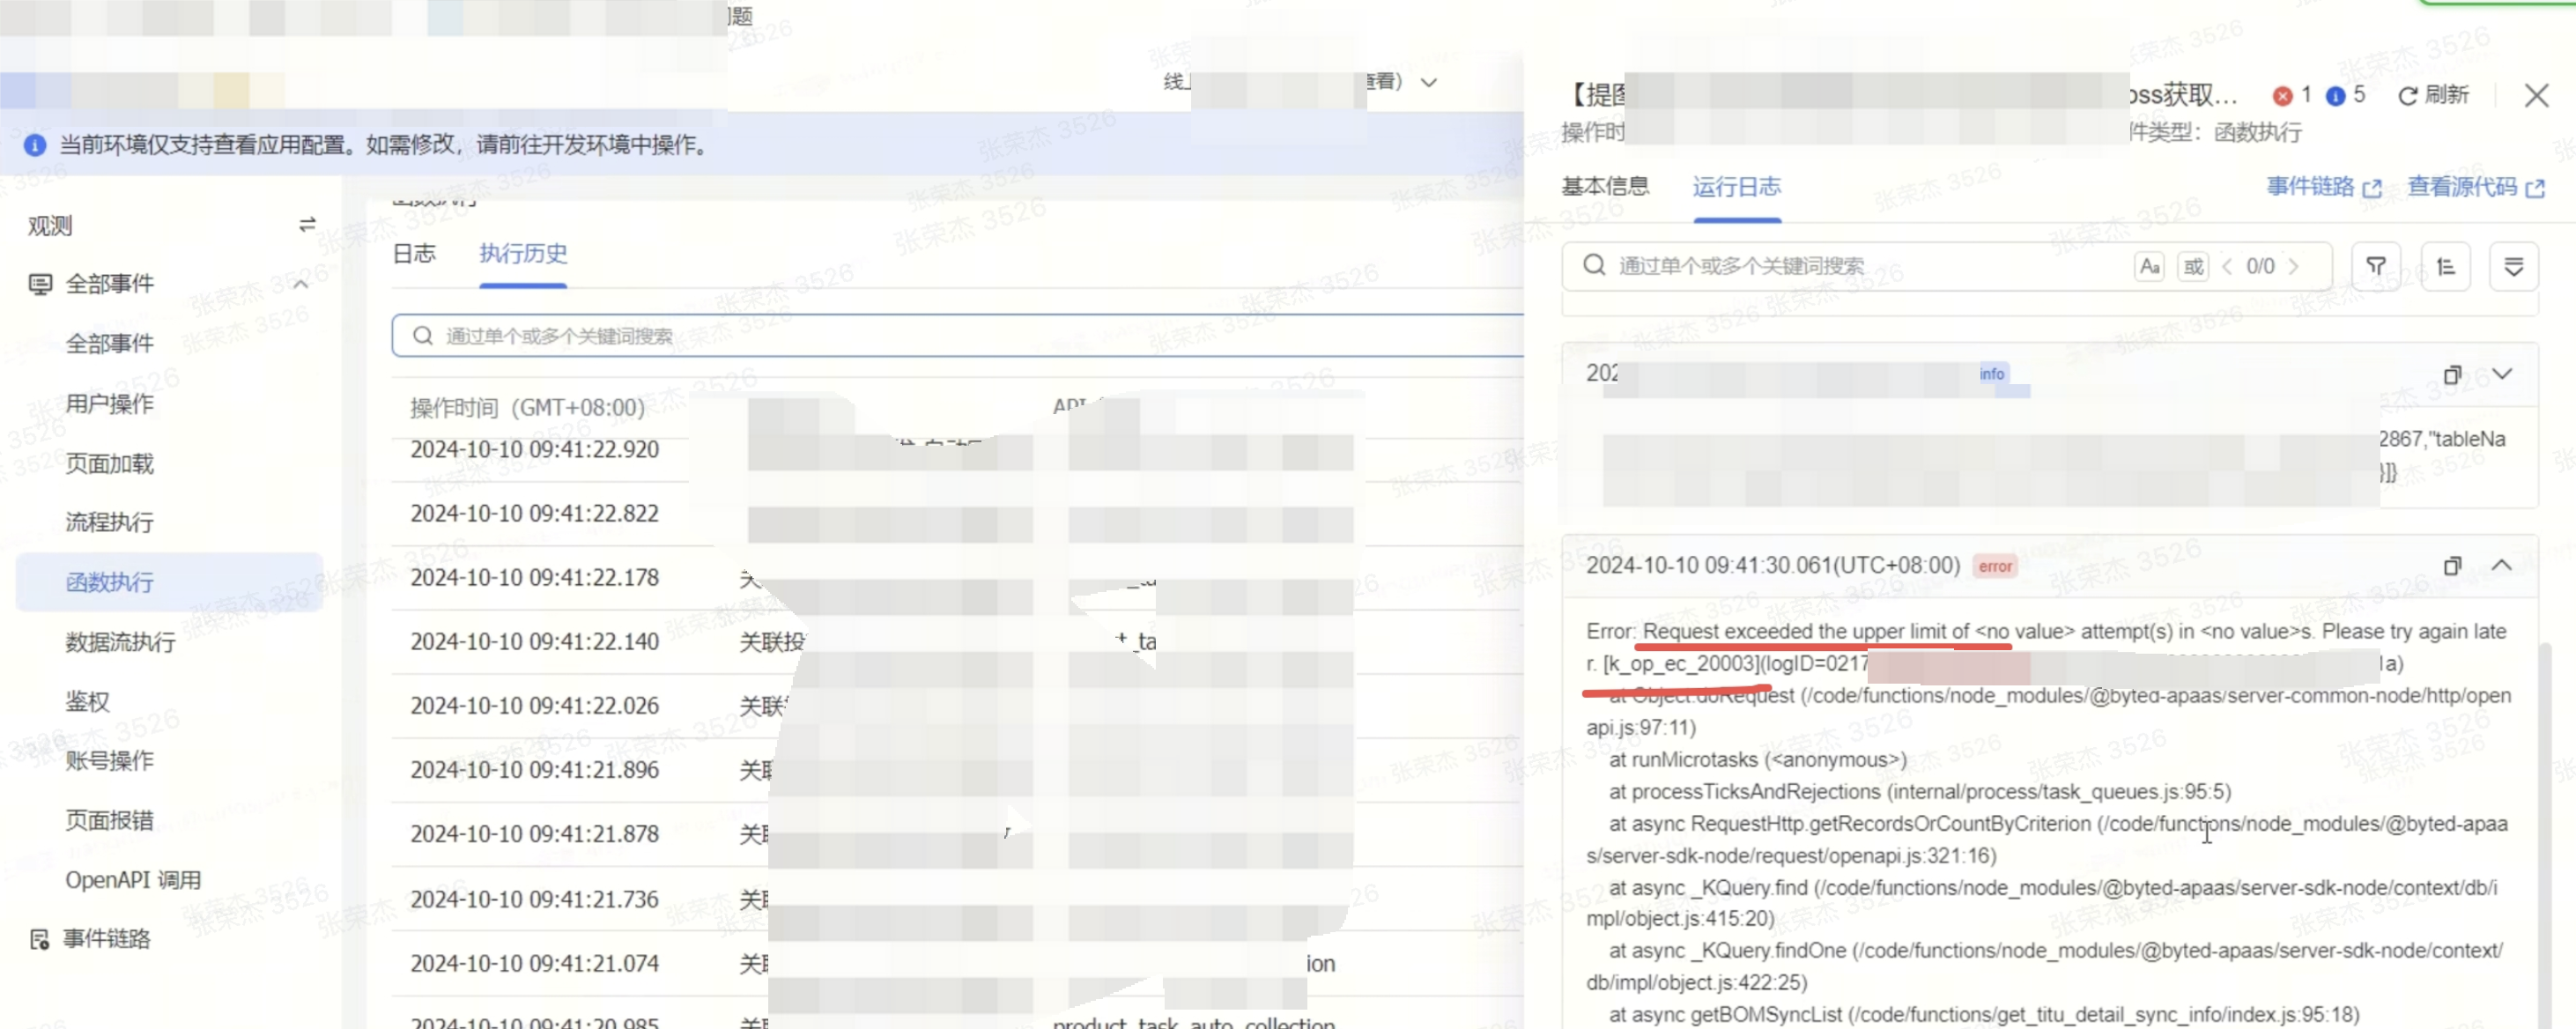Click the log panel vertical scrollbar
2576x1029 pixels.
click(2543, 835)
